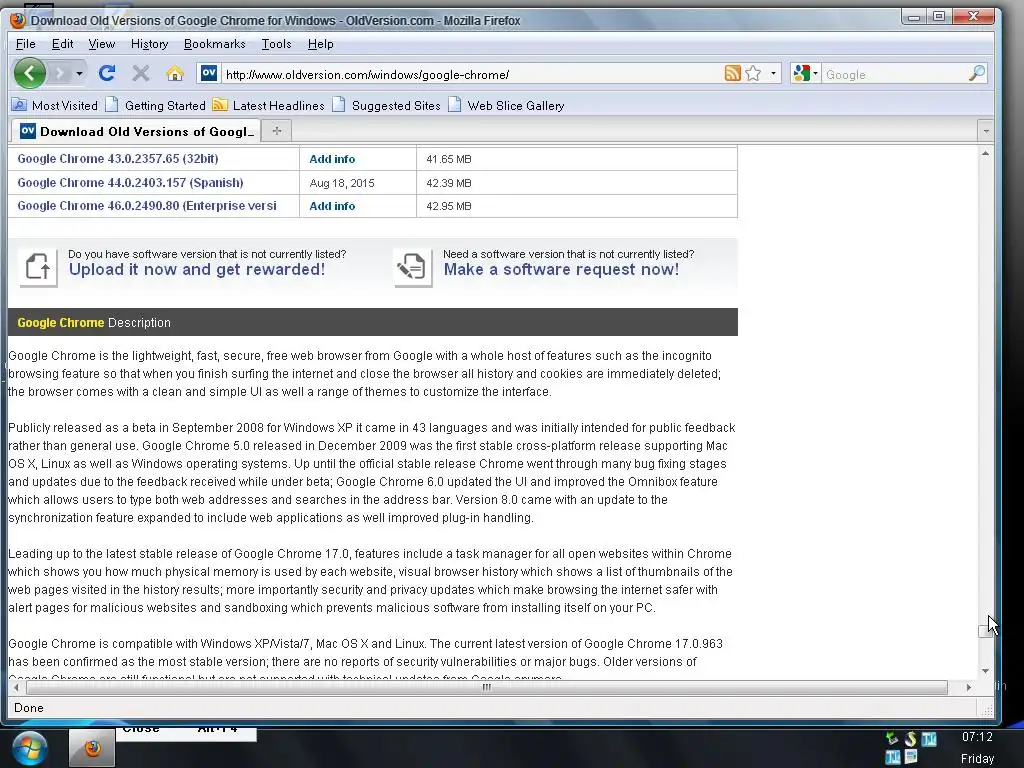Click the Stop loading X icon
Image resolution: width=1024 pixels, height=768 pixels.
click(x=140, y=73)
